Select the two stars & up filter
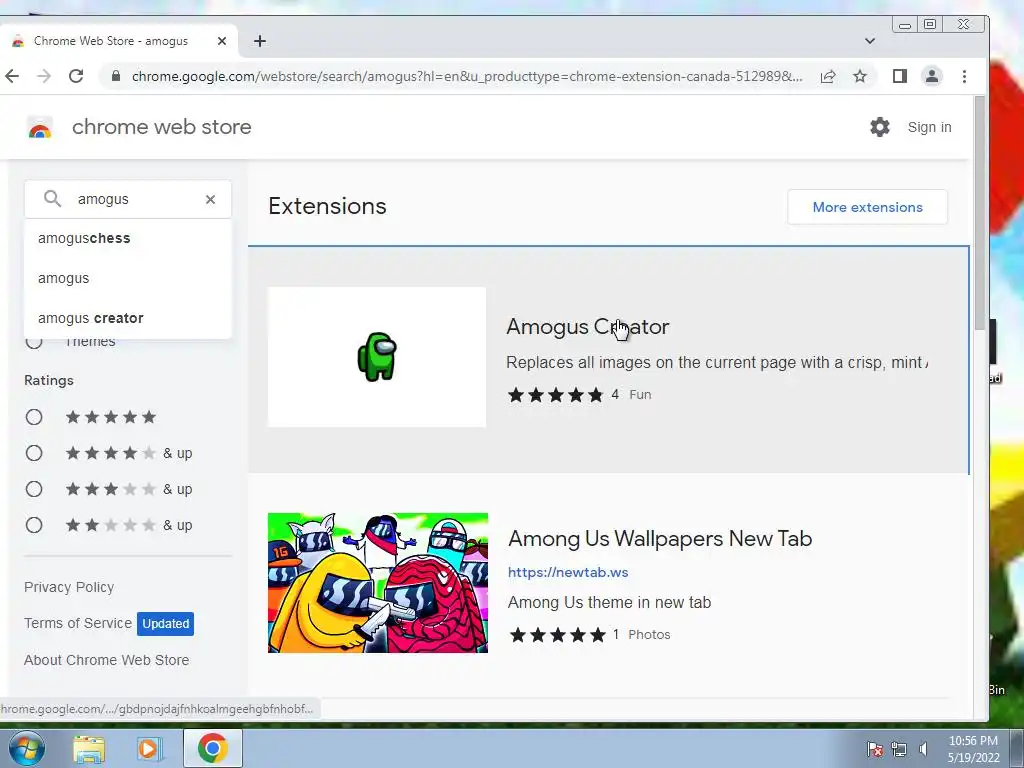Viewport: 1024px width, 768px height. [34, 525]
